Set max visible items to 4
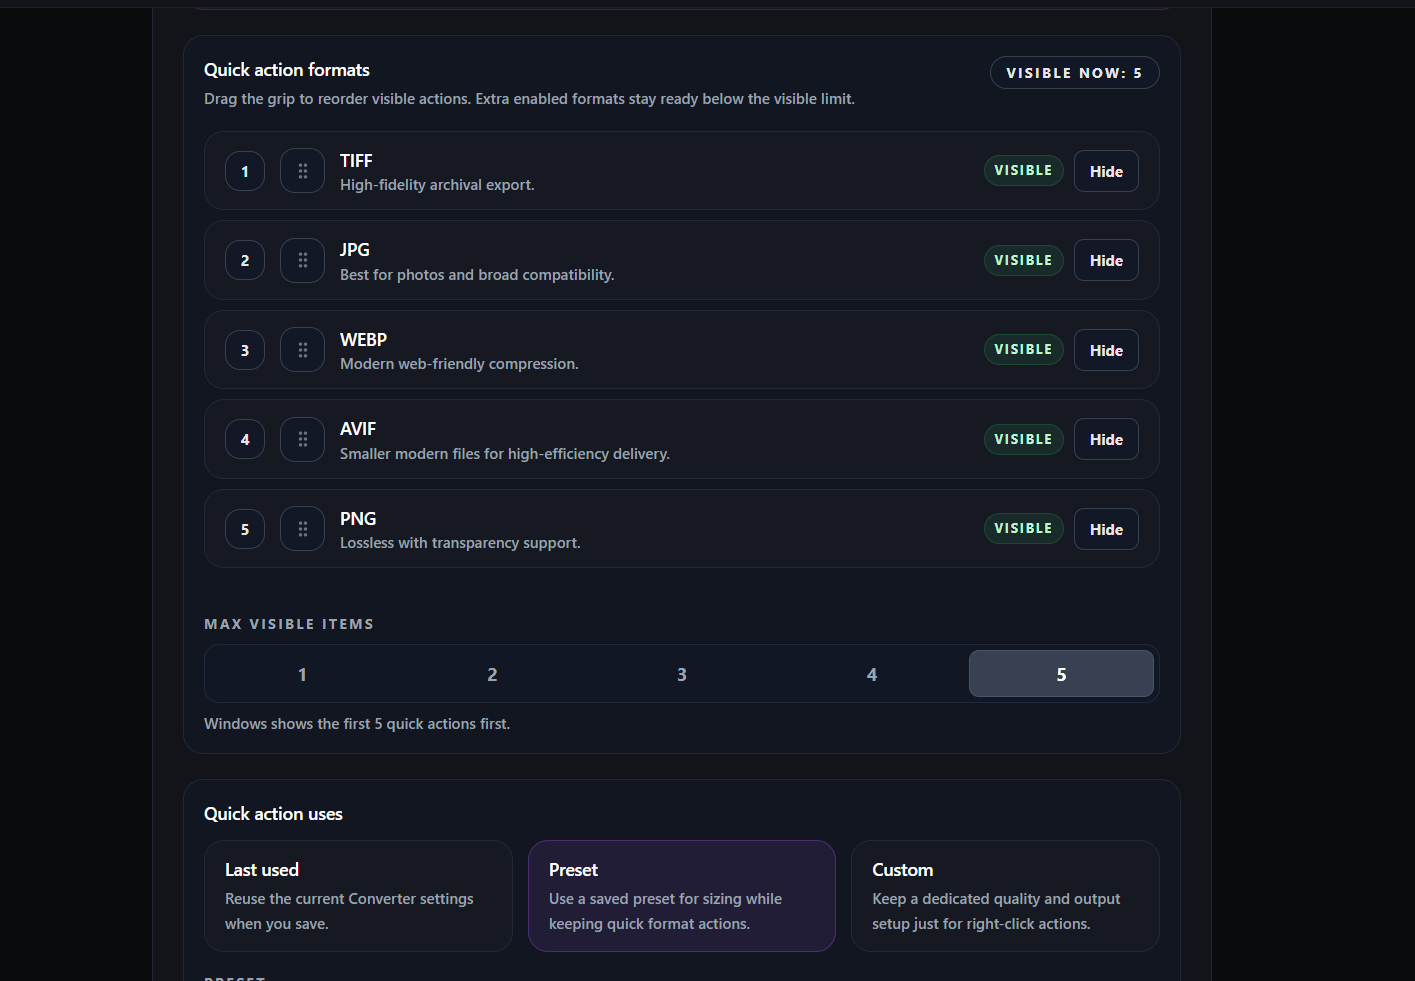The image size is (1415, 981). pyautogui.click(x=872, y=674)
